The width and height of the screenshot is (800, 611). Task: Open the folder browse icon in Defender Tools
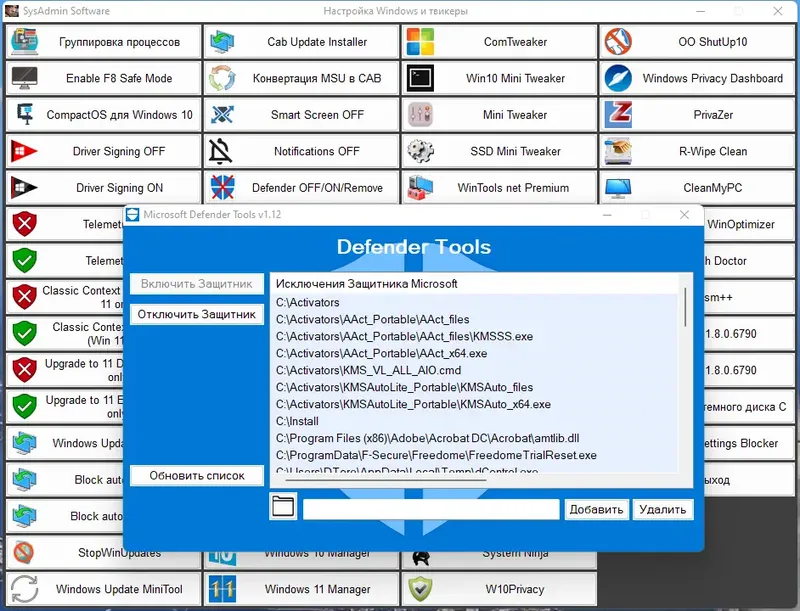283,508
